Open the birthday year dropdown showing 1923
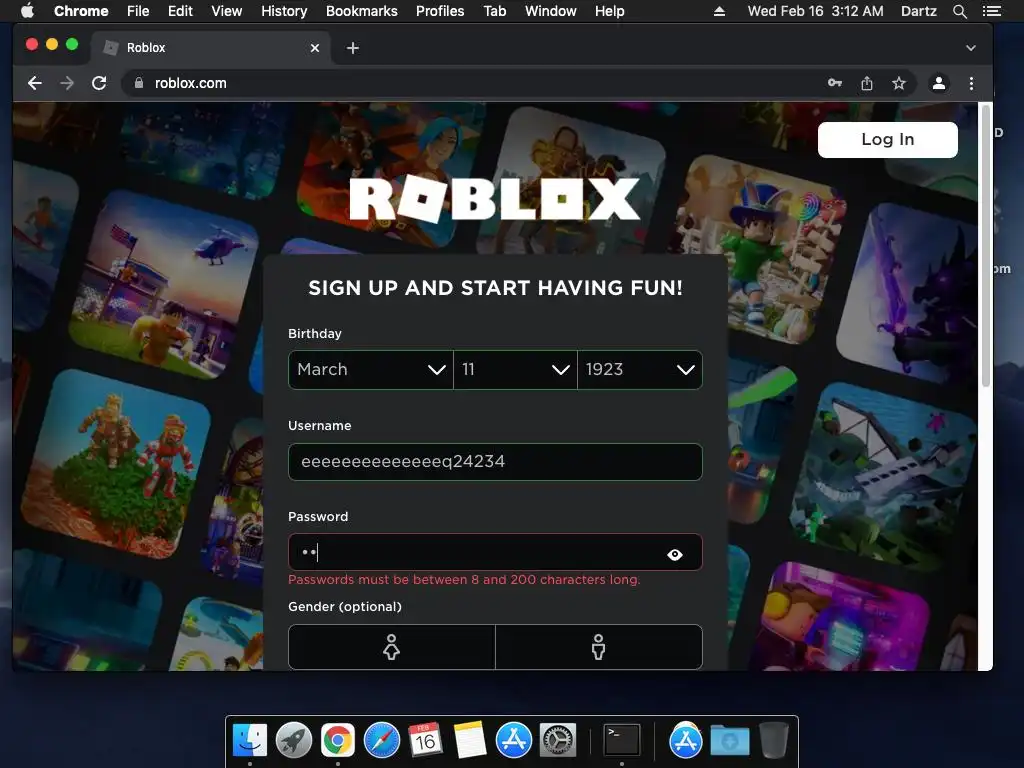Viewport: 1024px width, 768px height. pos(640,370)
